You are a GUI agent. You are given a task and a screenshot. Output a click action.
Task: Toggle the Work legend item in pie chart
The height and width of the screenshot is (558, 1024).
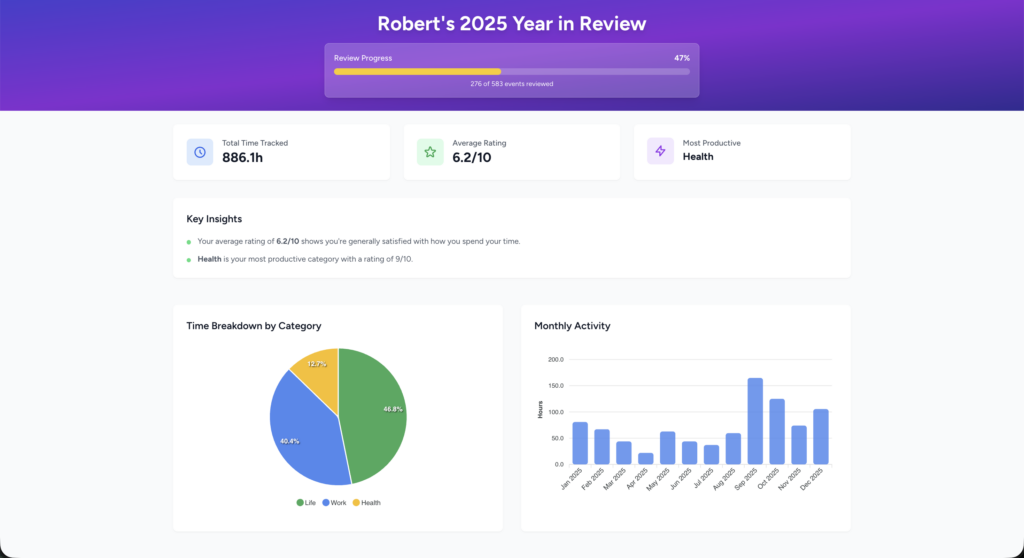pos(334,502)
